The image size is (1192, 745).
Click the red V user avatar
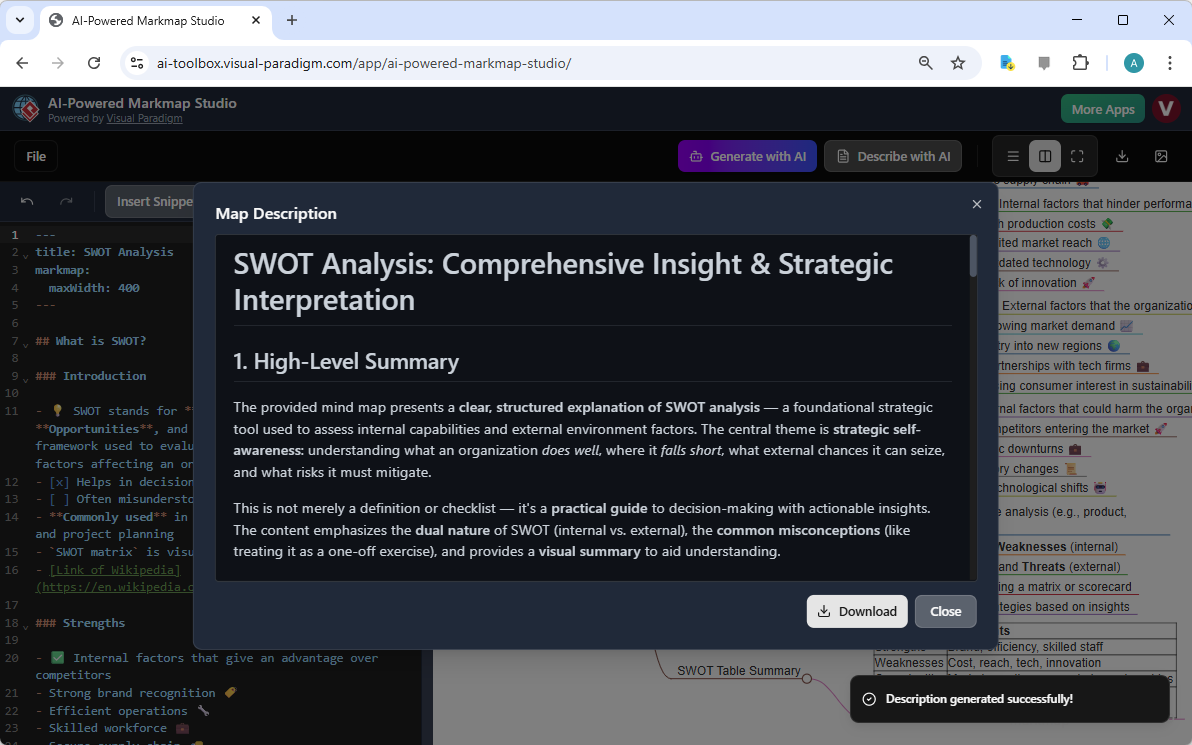click(x=1165, y=109)
